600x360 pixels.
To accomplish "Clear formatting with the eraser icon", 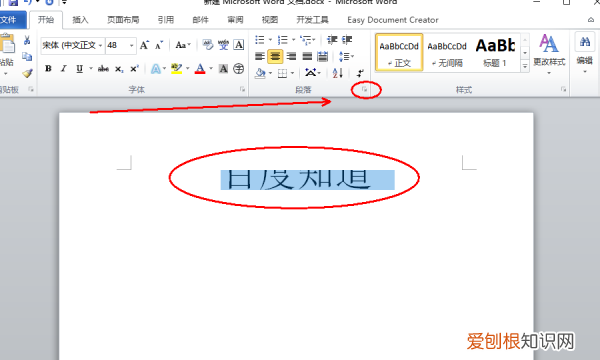I will (x=208, y=45).
